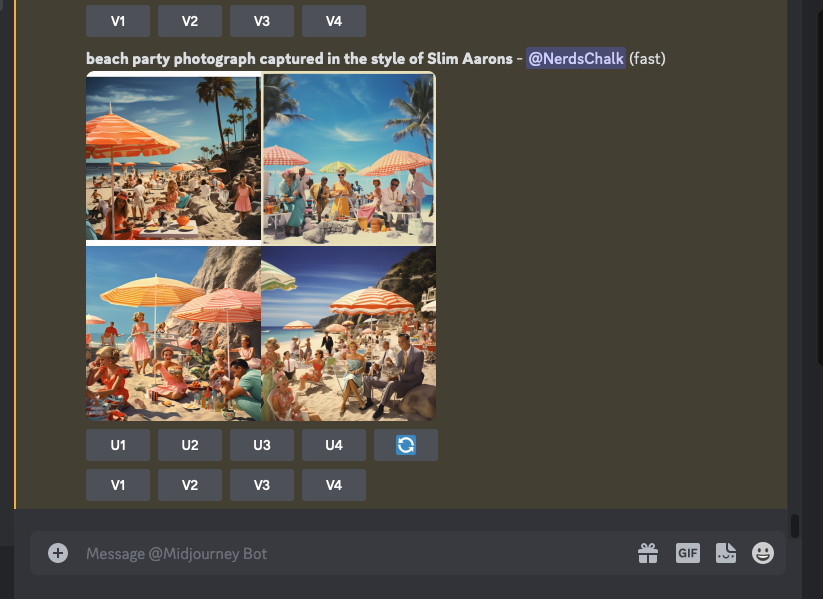This screenshot has width=823, height=599.
Task: Click V1 button above the beach party prompt
Action: (x=118, y=21)
